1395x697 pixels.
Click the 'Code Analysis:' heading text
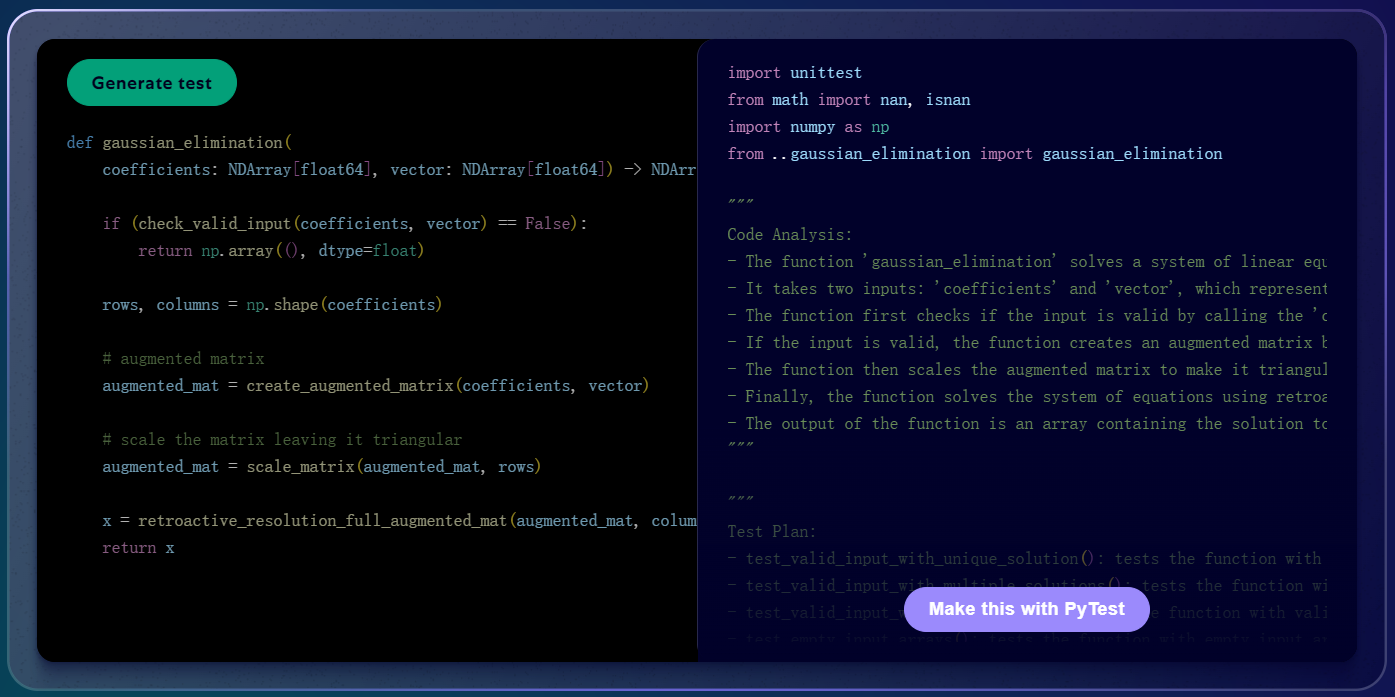click(790, 235)
